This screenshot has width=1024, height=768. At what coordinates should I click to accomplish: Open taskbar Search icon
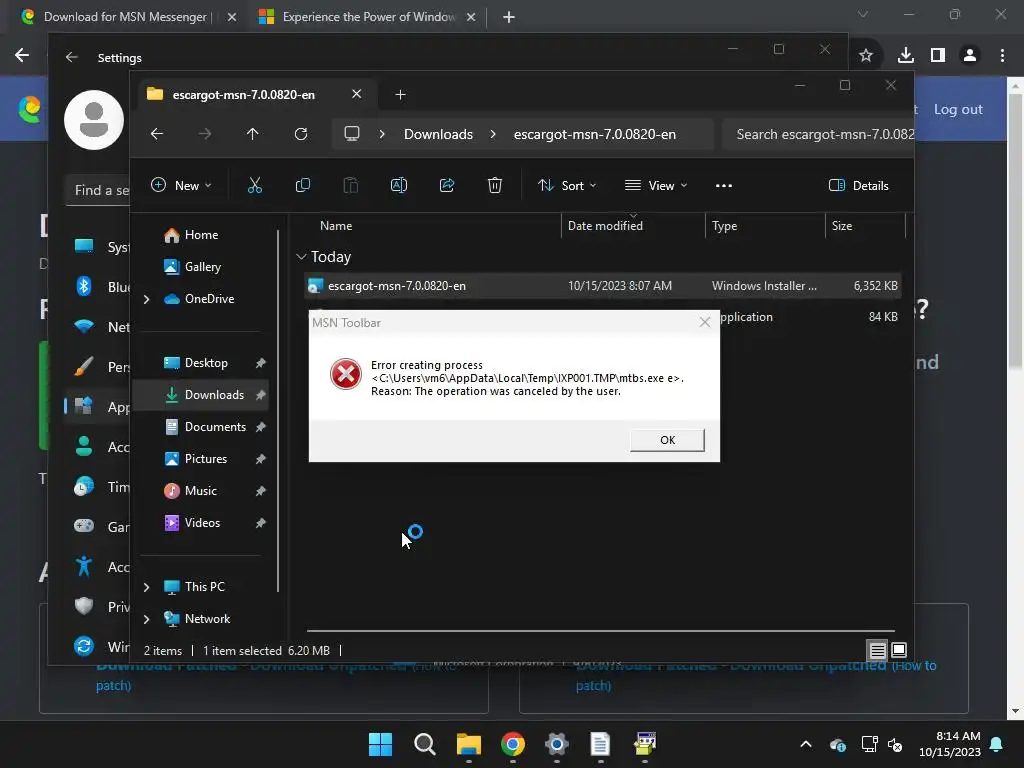coord(424,744)
